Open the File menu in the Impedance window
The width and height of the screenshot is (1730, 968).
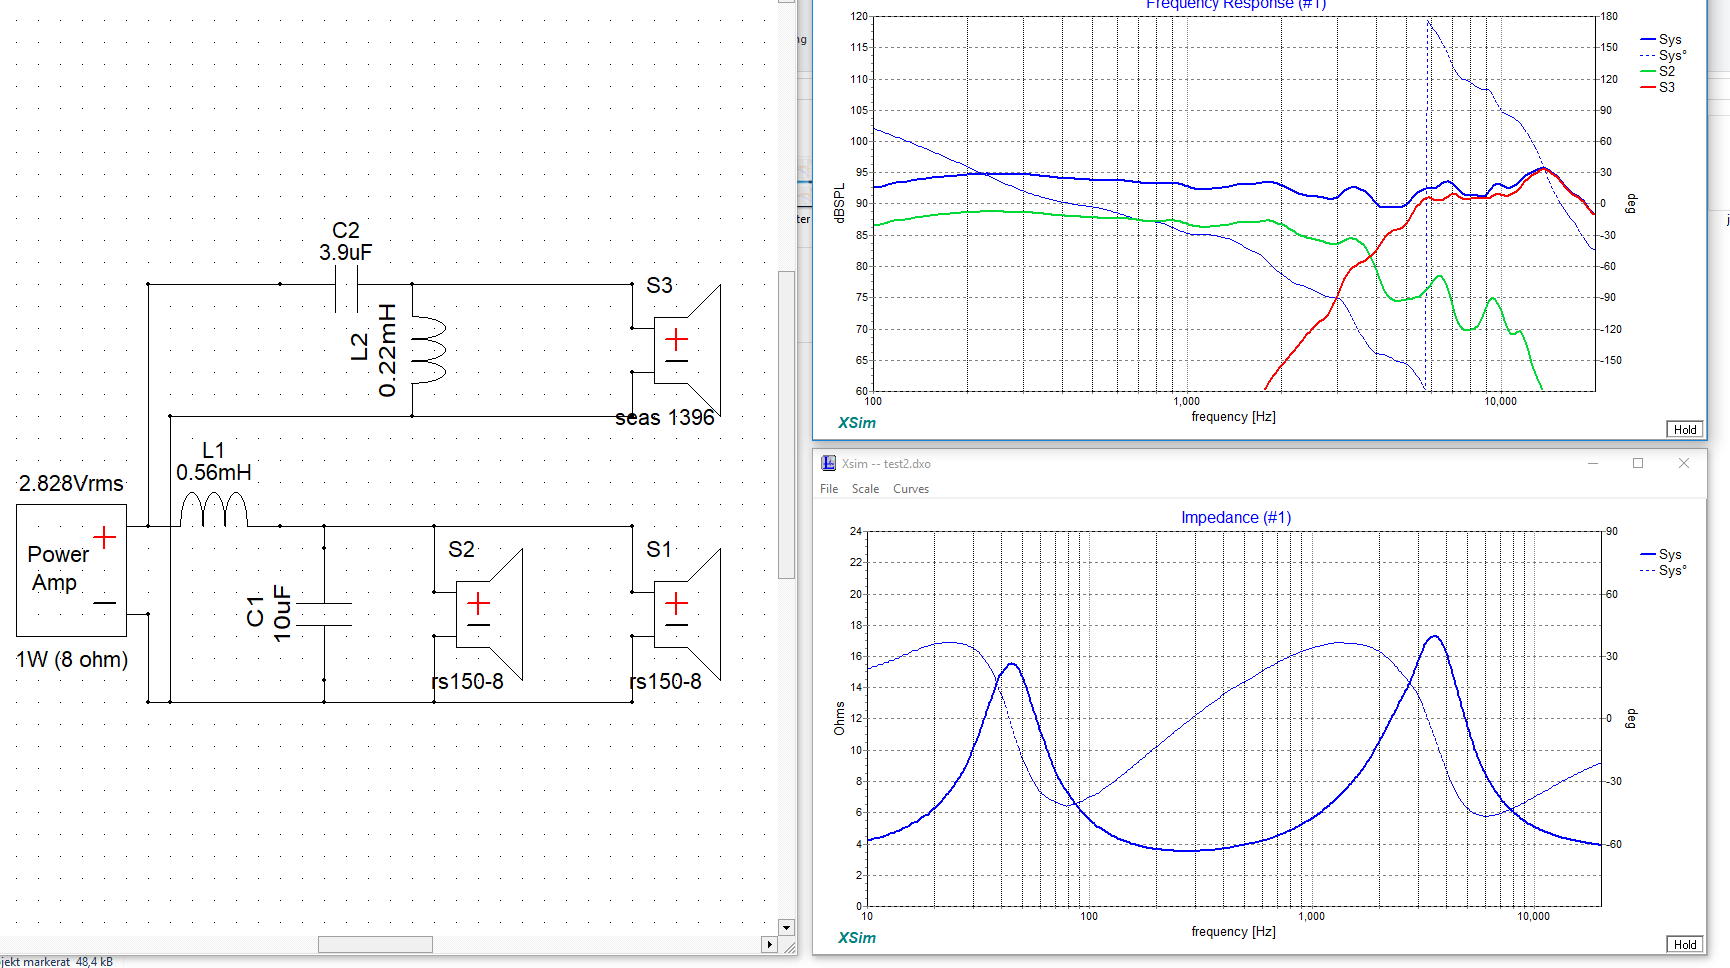click(x=829, y=489)
